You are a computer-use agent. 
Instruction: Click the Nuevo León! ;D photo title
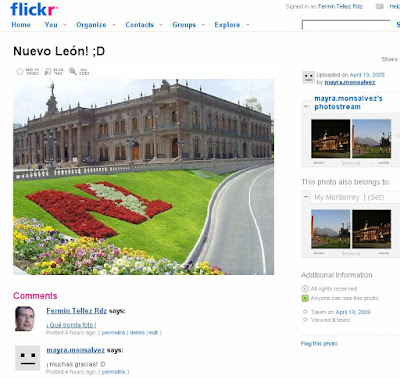(x=59, y=51)
